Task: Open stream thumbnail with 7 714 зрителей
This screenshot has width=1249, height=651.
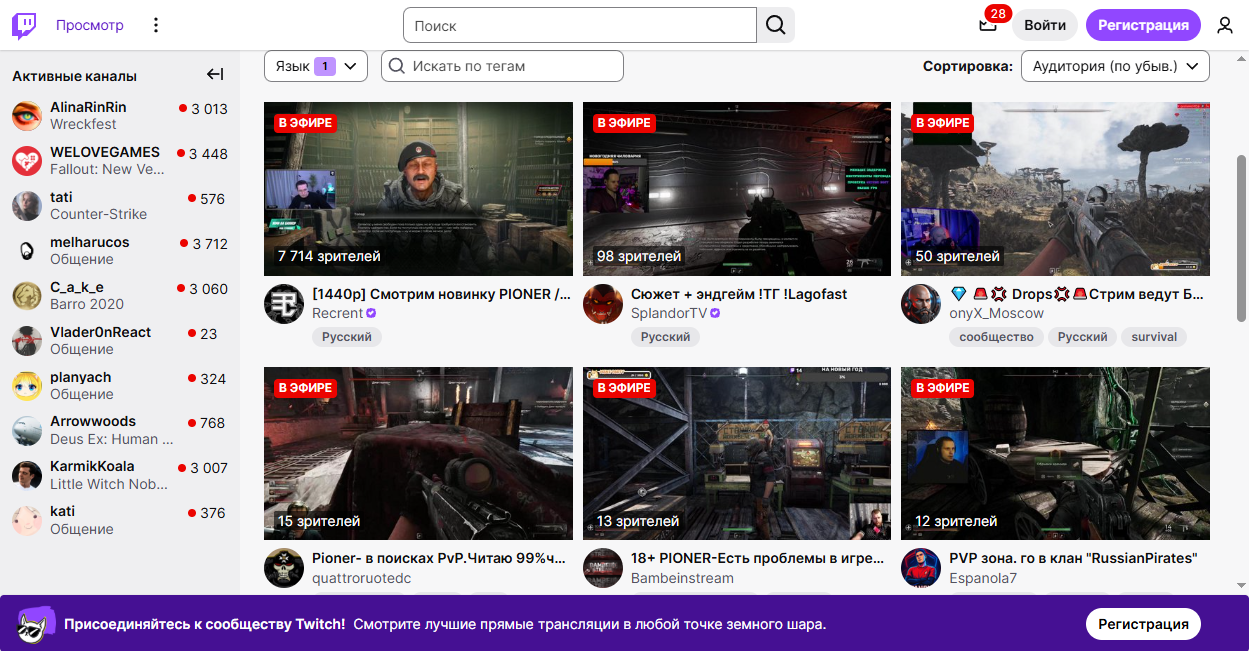Action: pyautogui.click(x=418, y=189)
